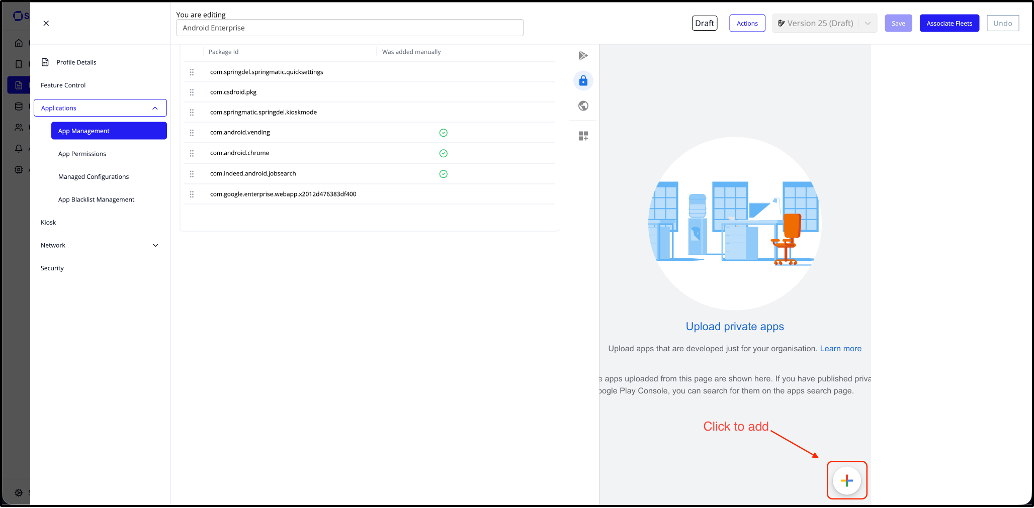Click green check on com.indeed.android.jobsearch row

[443, 174]
